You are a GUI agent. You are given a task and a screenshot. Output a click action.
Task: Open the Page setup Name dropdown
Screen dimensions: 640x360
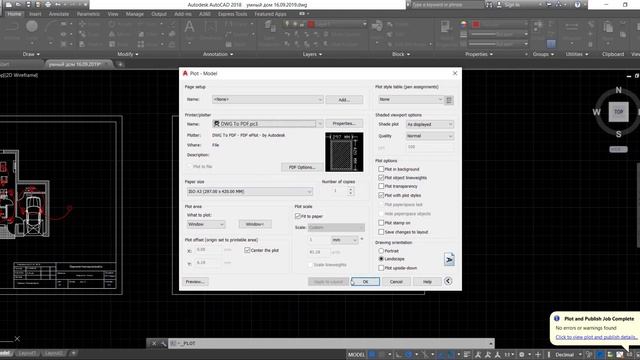click(x=267, y=100)
